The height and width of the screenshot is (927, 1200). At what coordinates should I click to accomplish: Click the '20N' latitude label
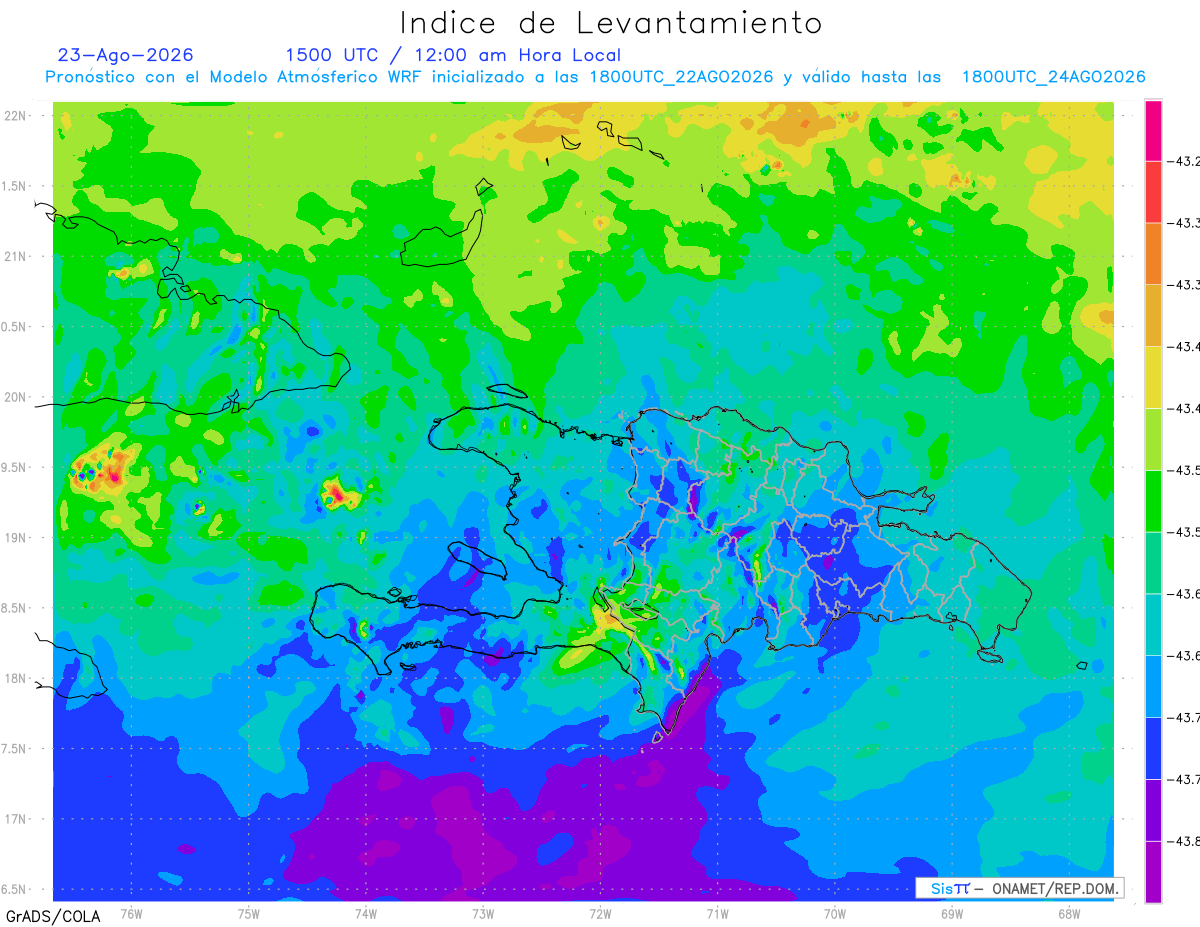click(x=15, y=397)
